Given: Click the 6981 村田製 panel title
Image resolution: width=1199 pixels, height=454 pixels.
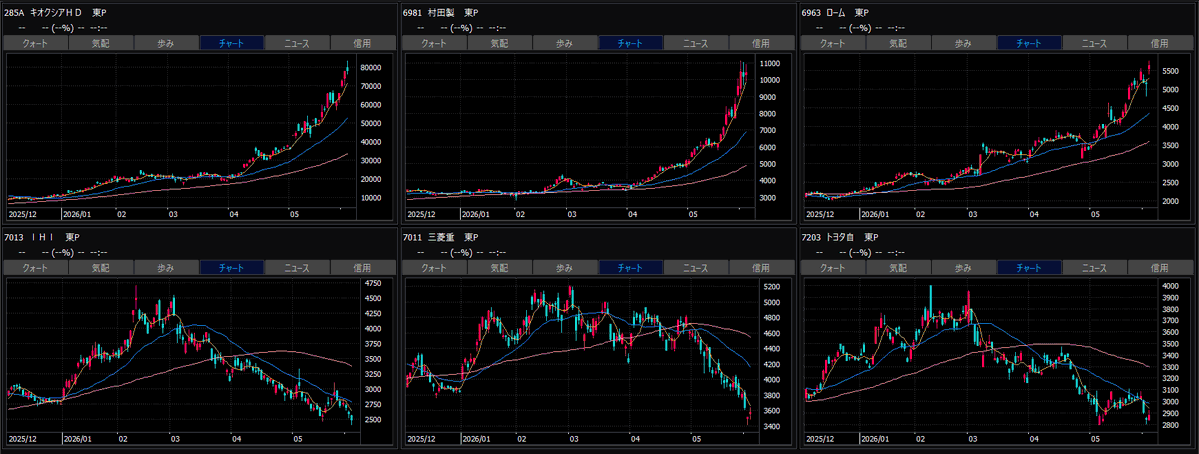Looking at the screenshot, I should pyautogui.click(x=440, y=12).
